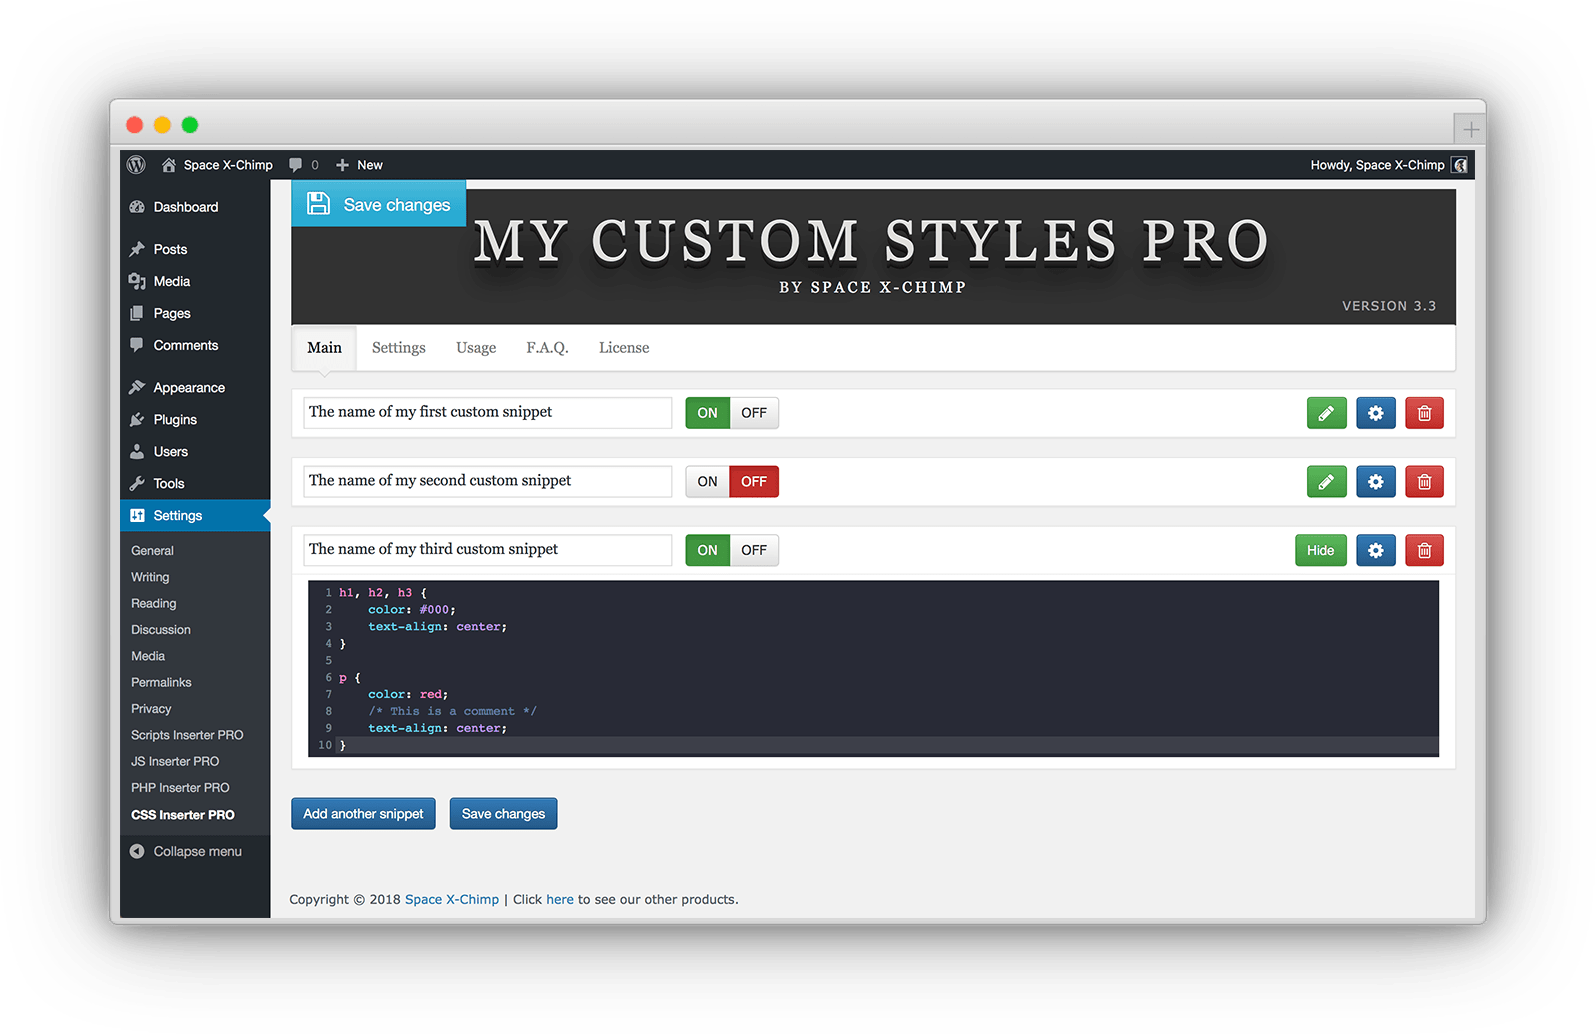Viewport: 1596px width, 1035px height.
Task: Delete the second snippet with trash icon
Action: click(1424, 482)
